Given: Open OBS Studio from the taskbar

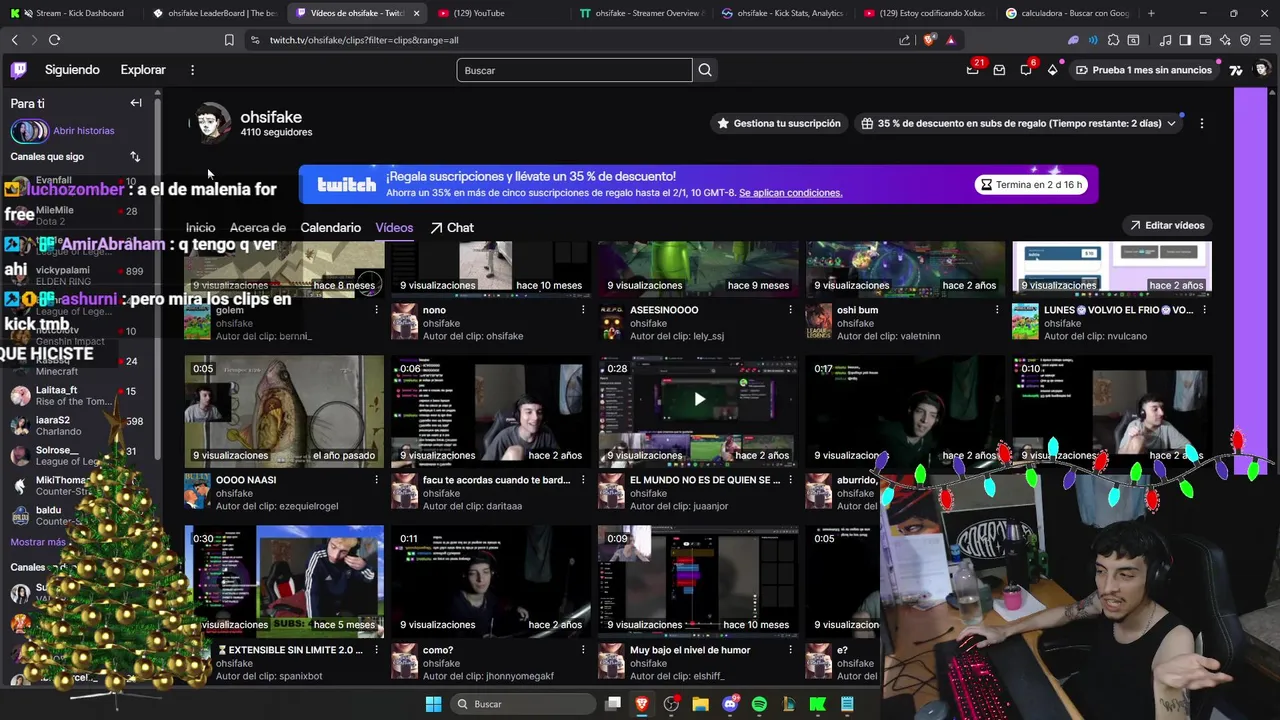Looking at the screenshot, I should [671, 704].
